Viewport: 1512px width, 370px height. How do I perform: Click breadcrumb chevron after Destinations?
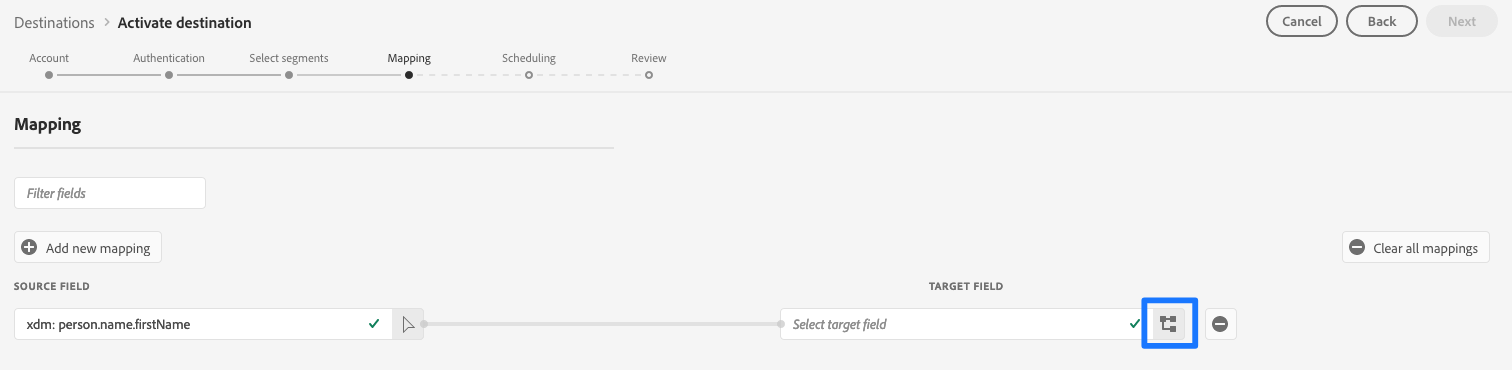point(106,22)
